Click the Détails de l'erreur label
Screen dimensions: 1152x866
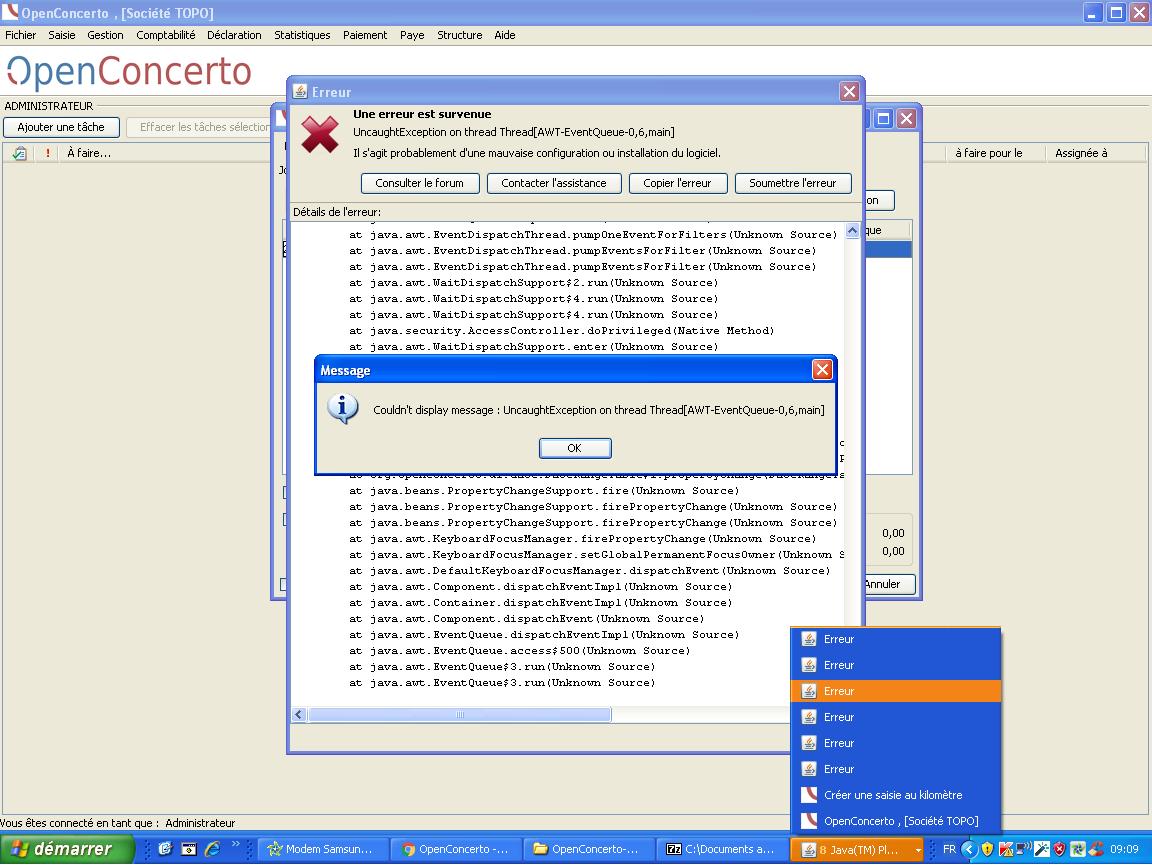[x=337, y=212]
